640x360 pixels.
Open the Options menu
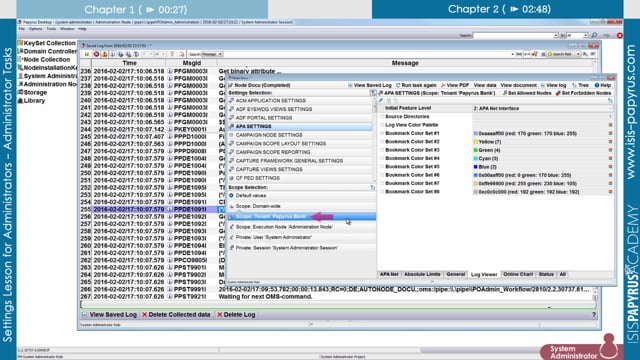pyautogui.click(x=36, y=29)
